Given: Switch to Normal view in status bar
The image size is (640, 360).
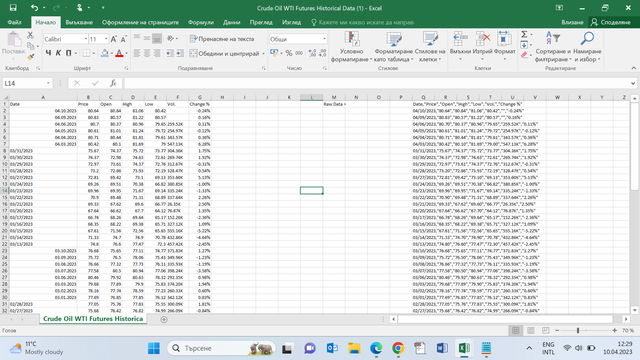Looking at the screenshot, I should tap(516, 331).
